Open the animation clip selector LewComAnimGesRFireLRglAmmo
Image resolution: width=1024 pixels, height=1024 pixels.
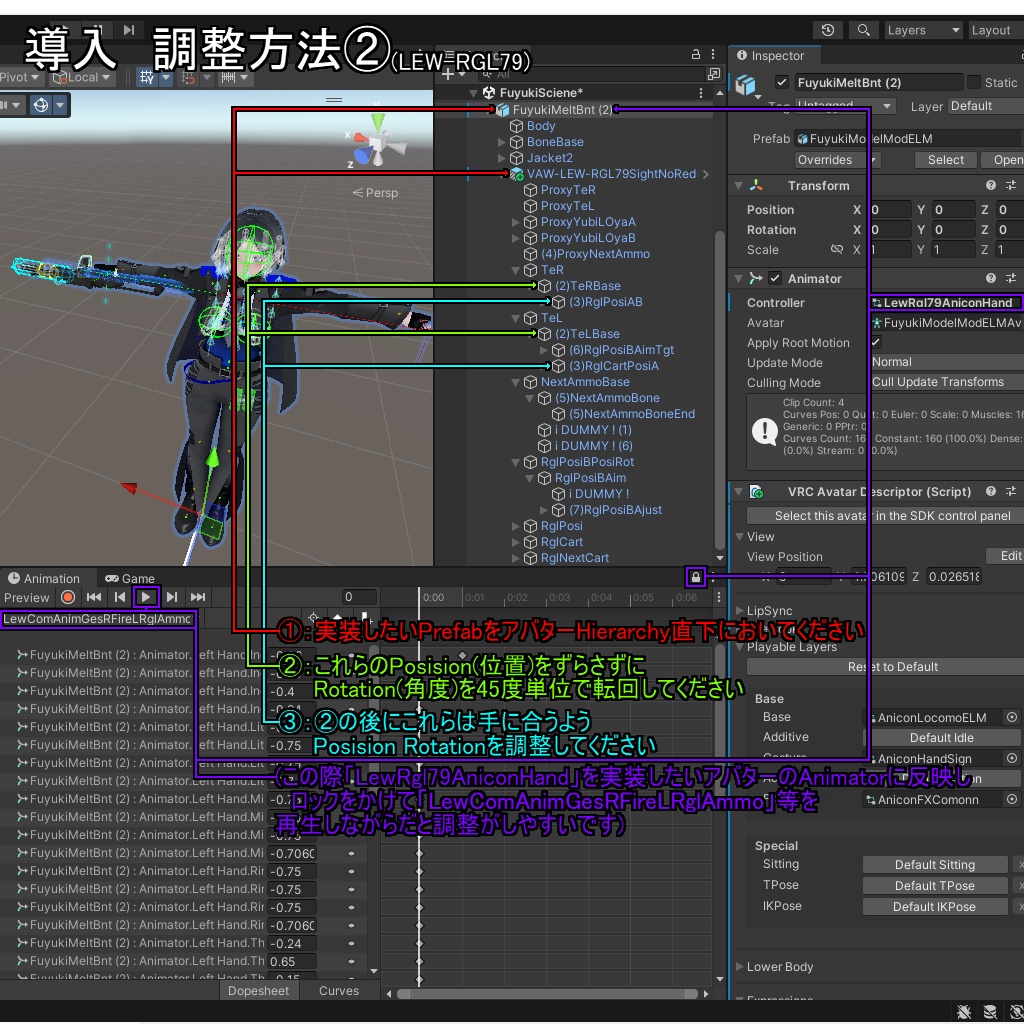98,618
